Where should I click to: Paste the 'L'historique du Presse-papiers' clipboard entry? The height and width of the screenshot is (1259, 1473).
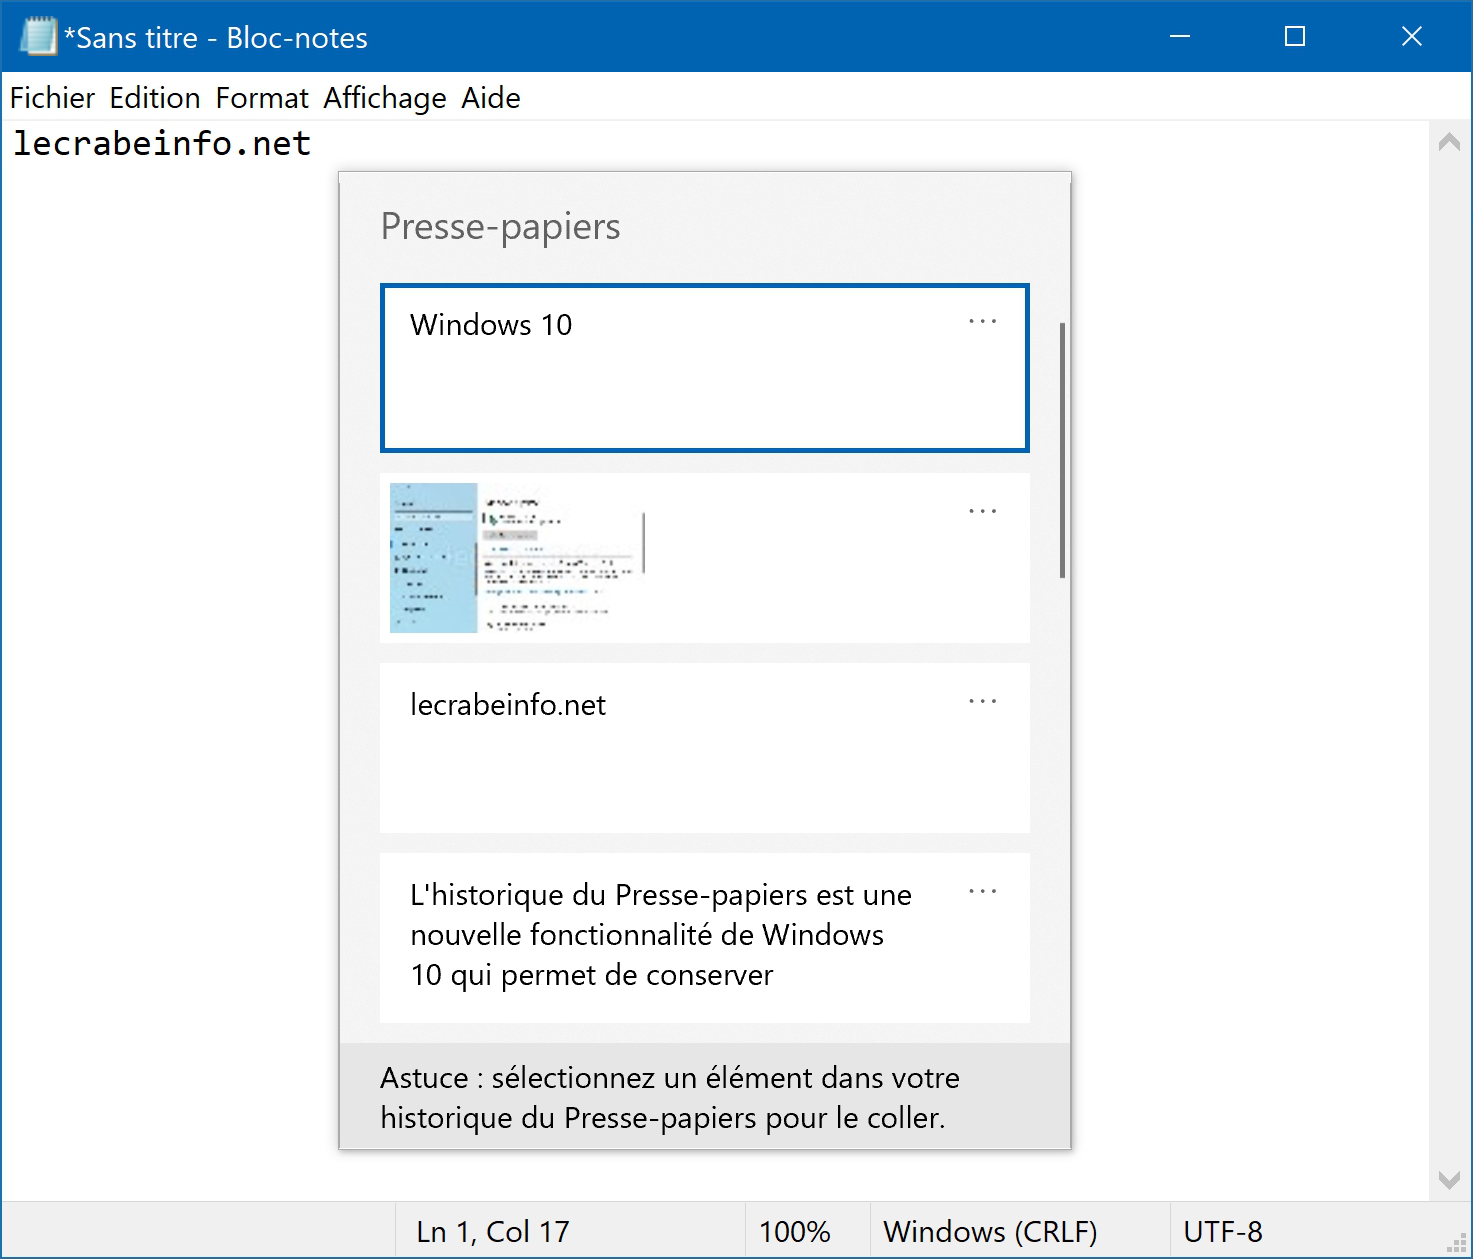coord(705,938)
